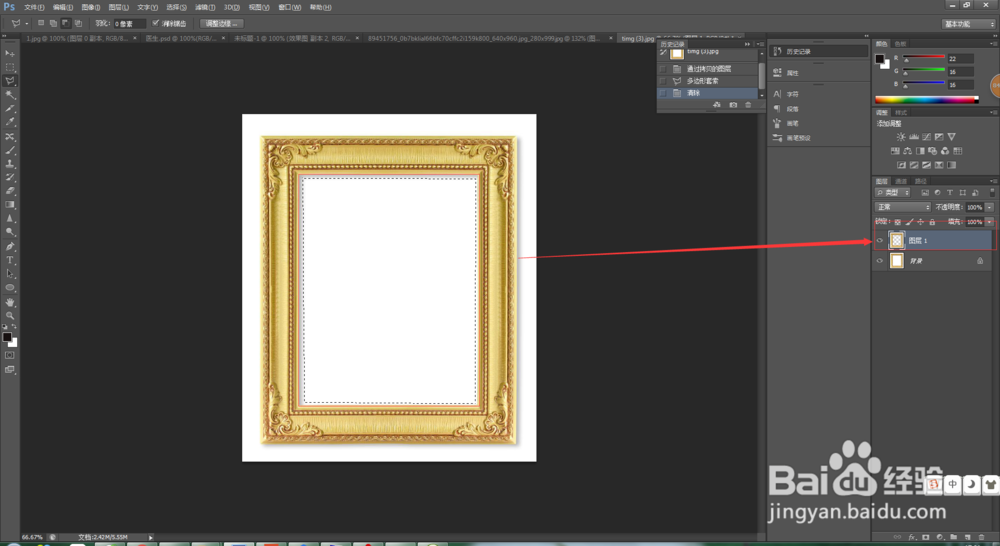Open the 选择(S) menu

click(176, 7)
